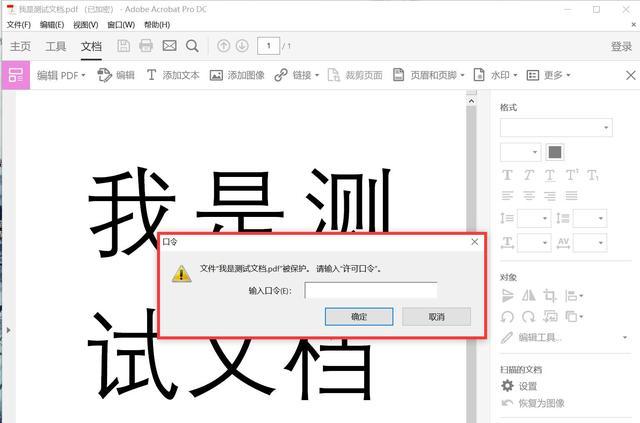The height and width of the screenshot is (423, 640).
Task: Click the scroll-up arrow of document scrollbar
Action: pyautogui.click(x=471, y=101)
